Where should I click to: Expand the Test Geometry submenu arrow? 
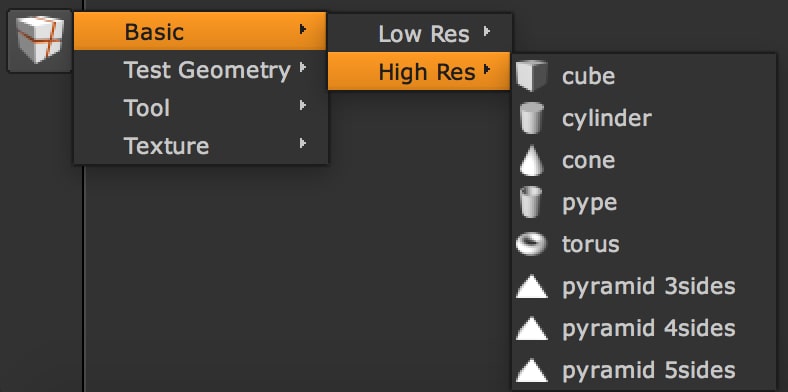click(303, 67)
